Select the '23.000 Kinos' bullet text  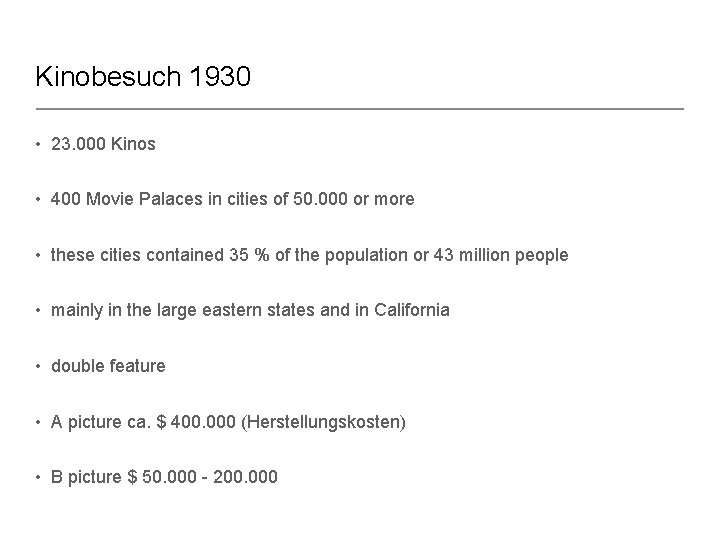click(x=104, y=144)
